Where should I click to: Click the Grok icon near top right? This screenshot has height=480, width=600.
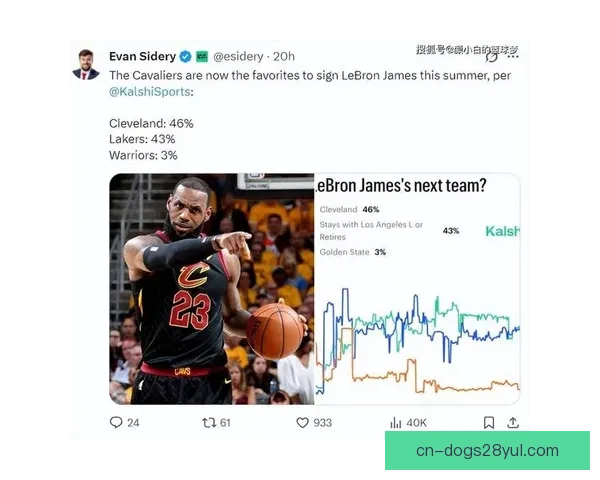point(492,57)
